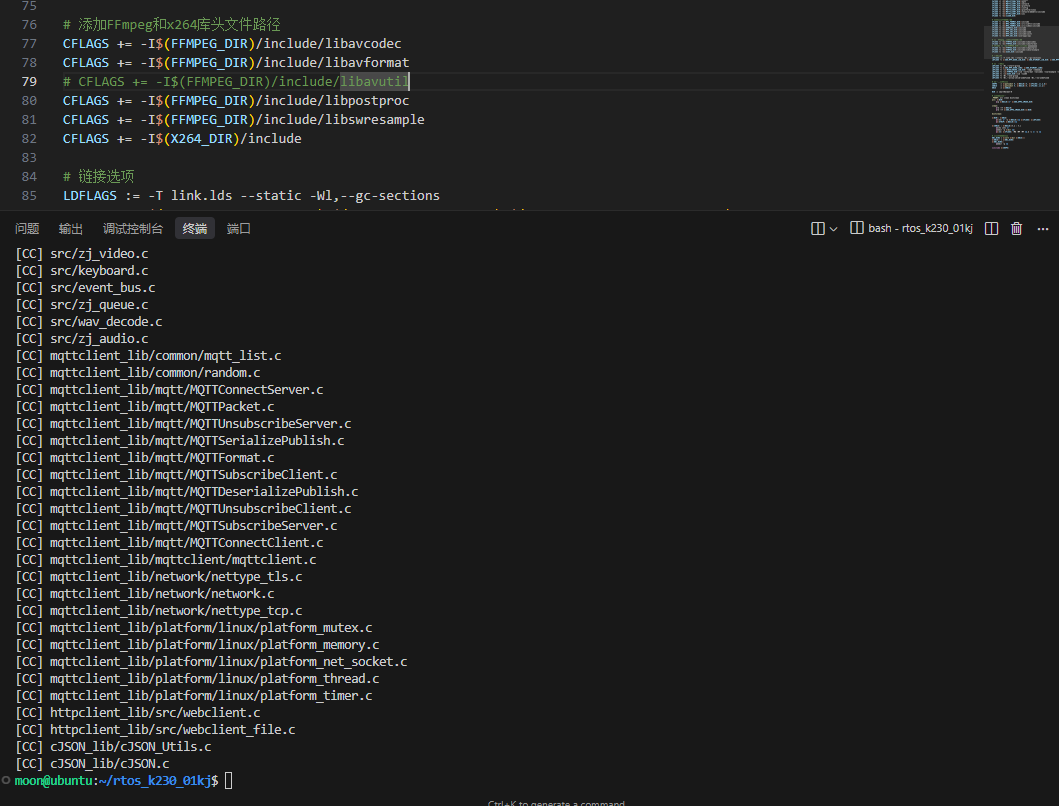Switch to the 问题 tab

click(x=27, y=228)
